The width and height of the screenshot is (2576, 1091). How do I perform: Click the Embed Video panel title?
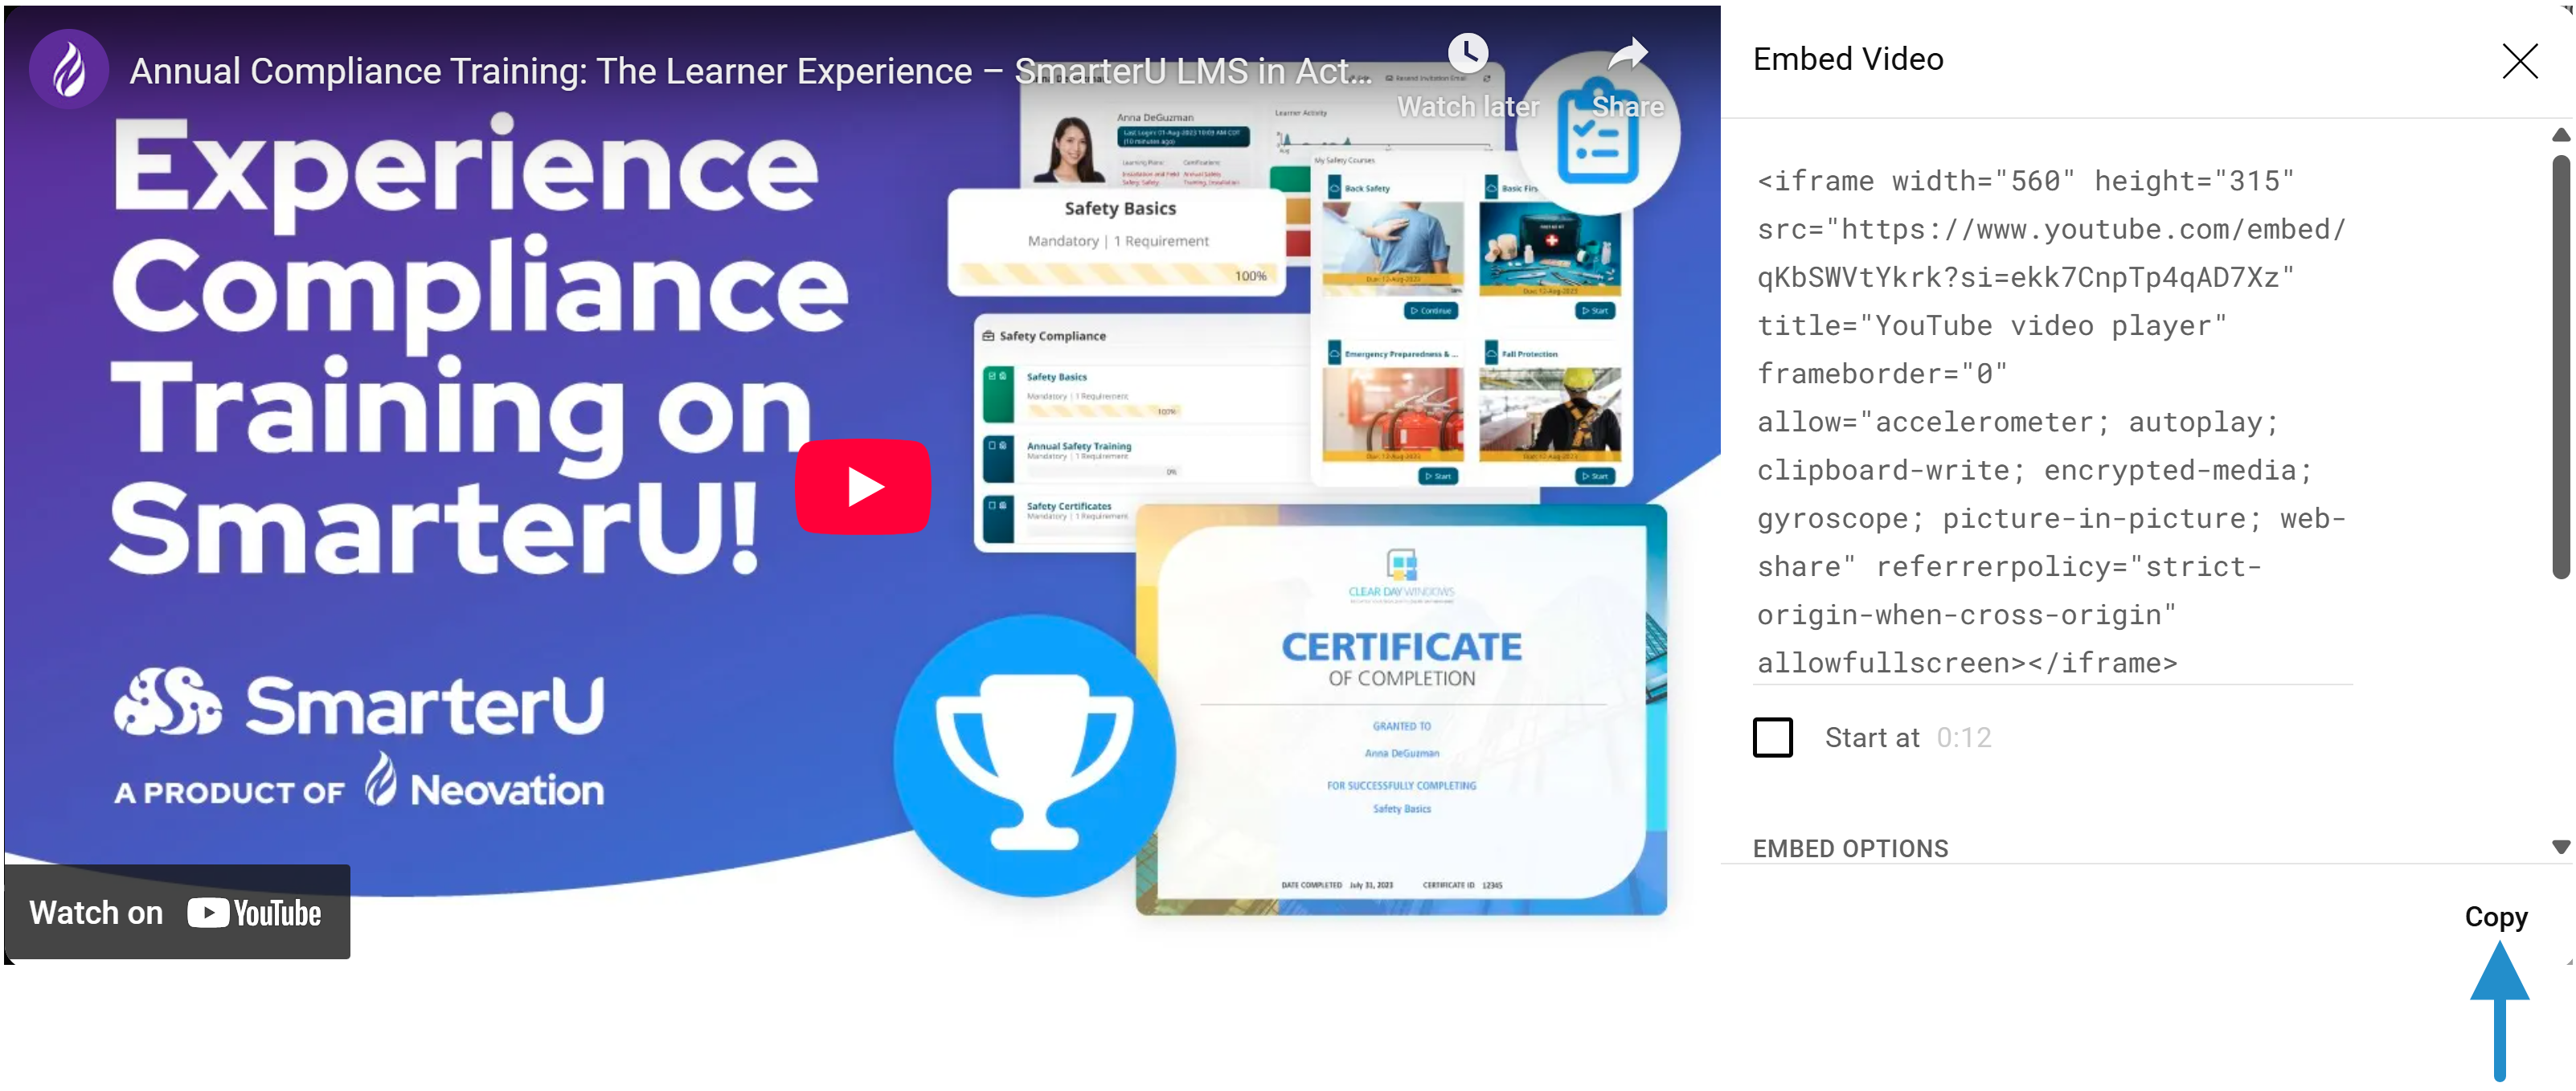1848,59
